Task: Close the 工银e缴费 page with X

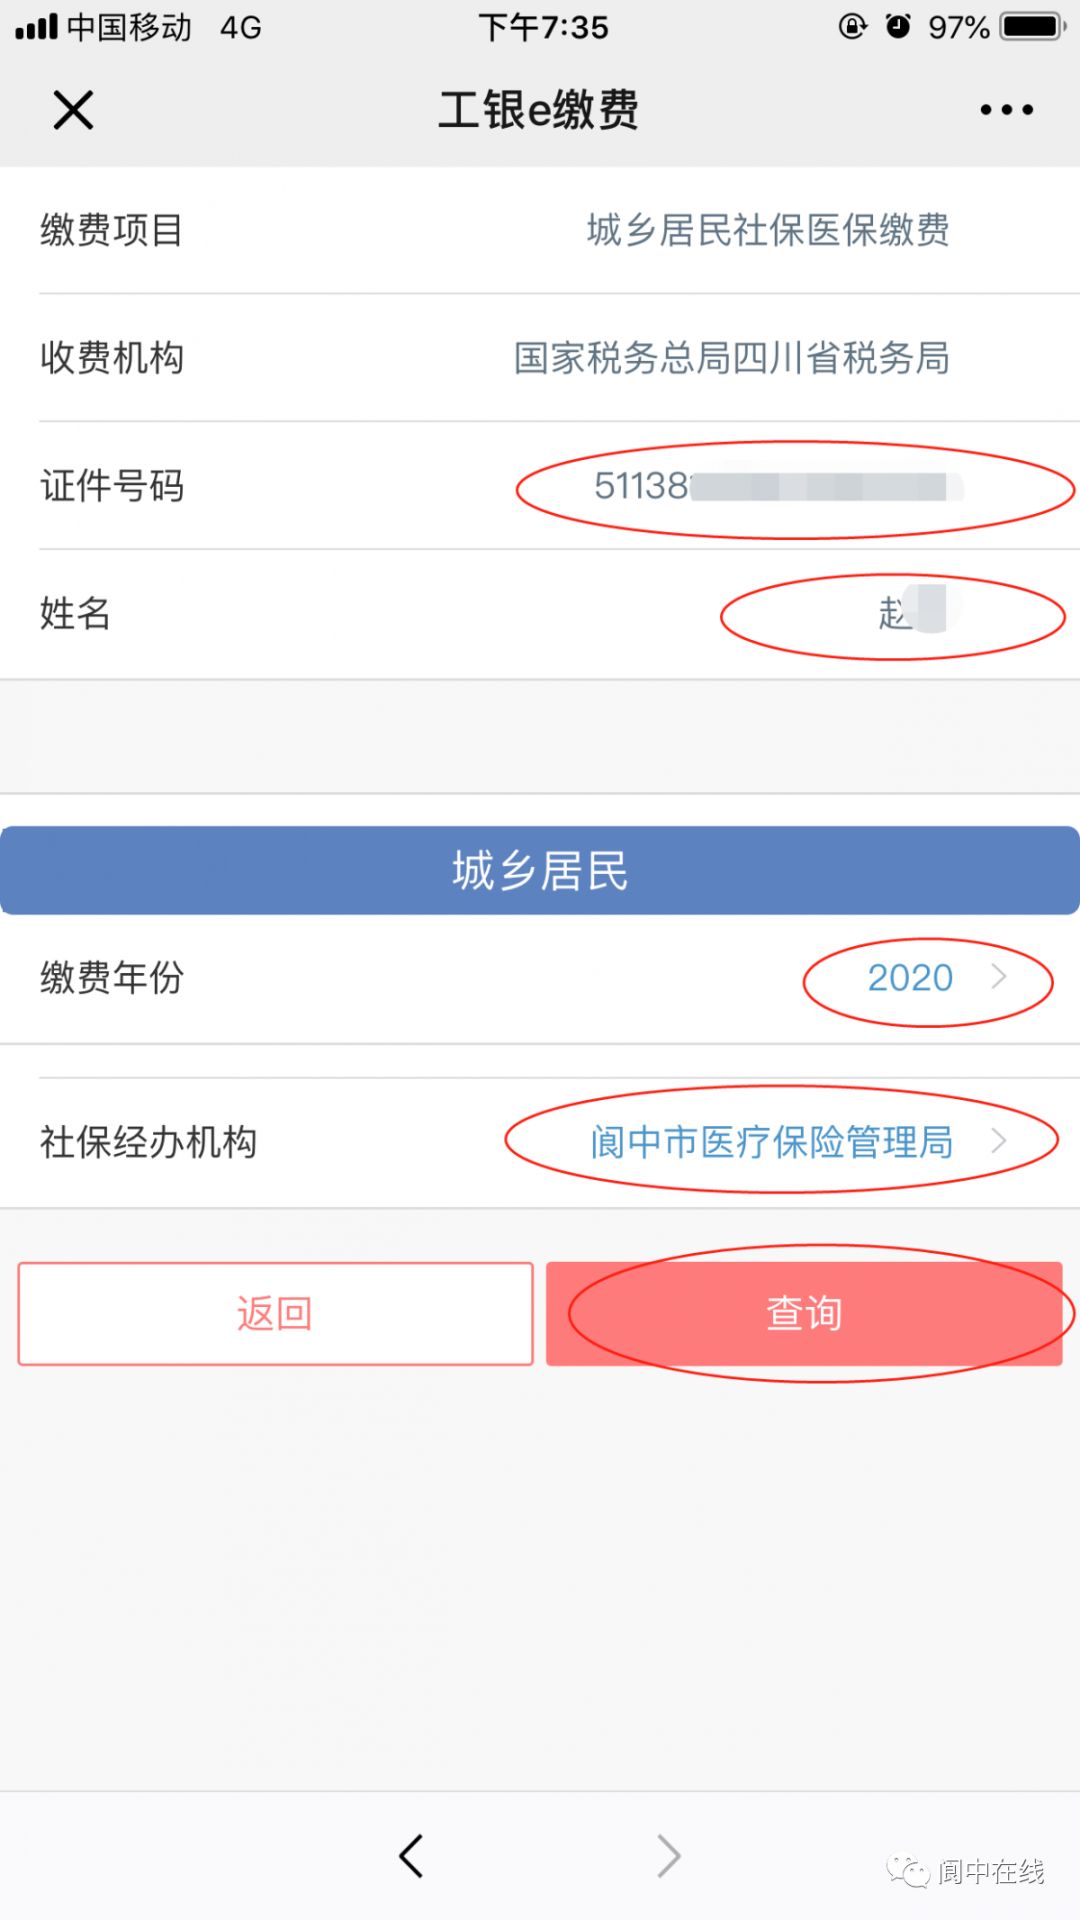Action: click(x=73, y=110)
